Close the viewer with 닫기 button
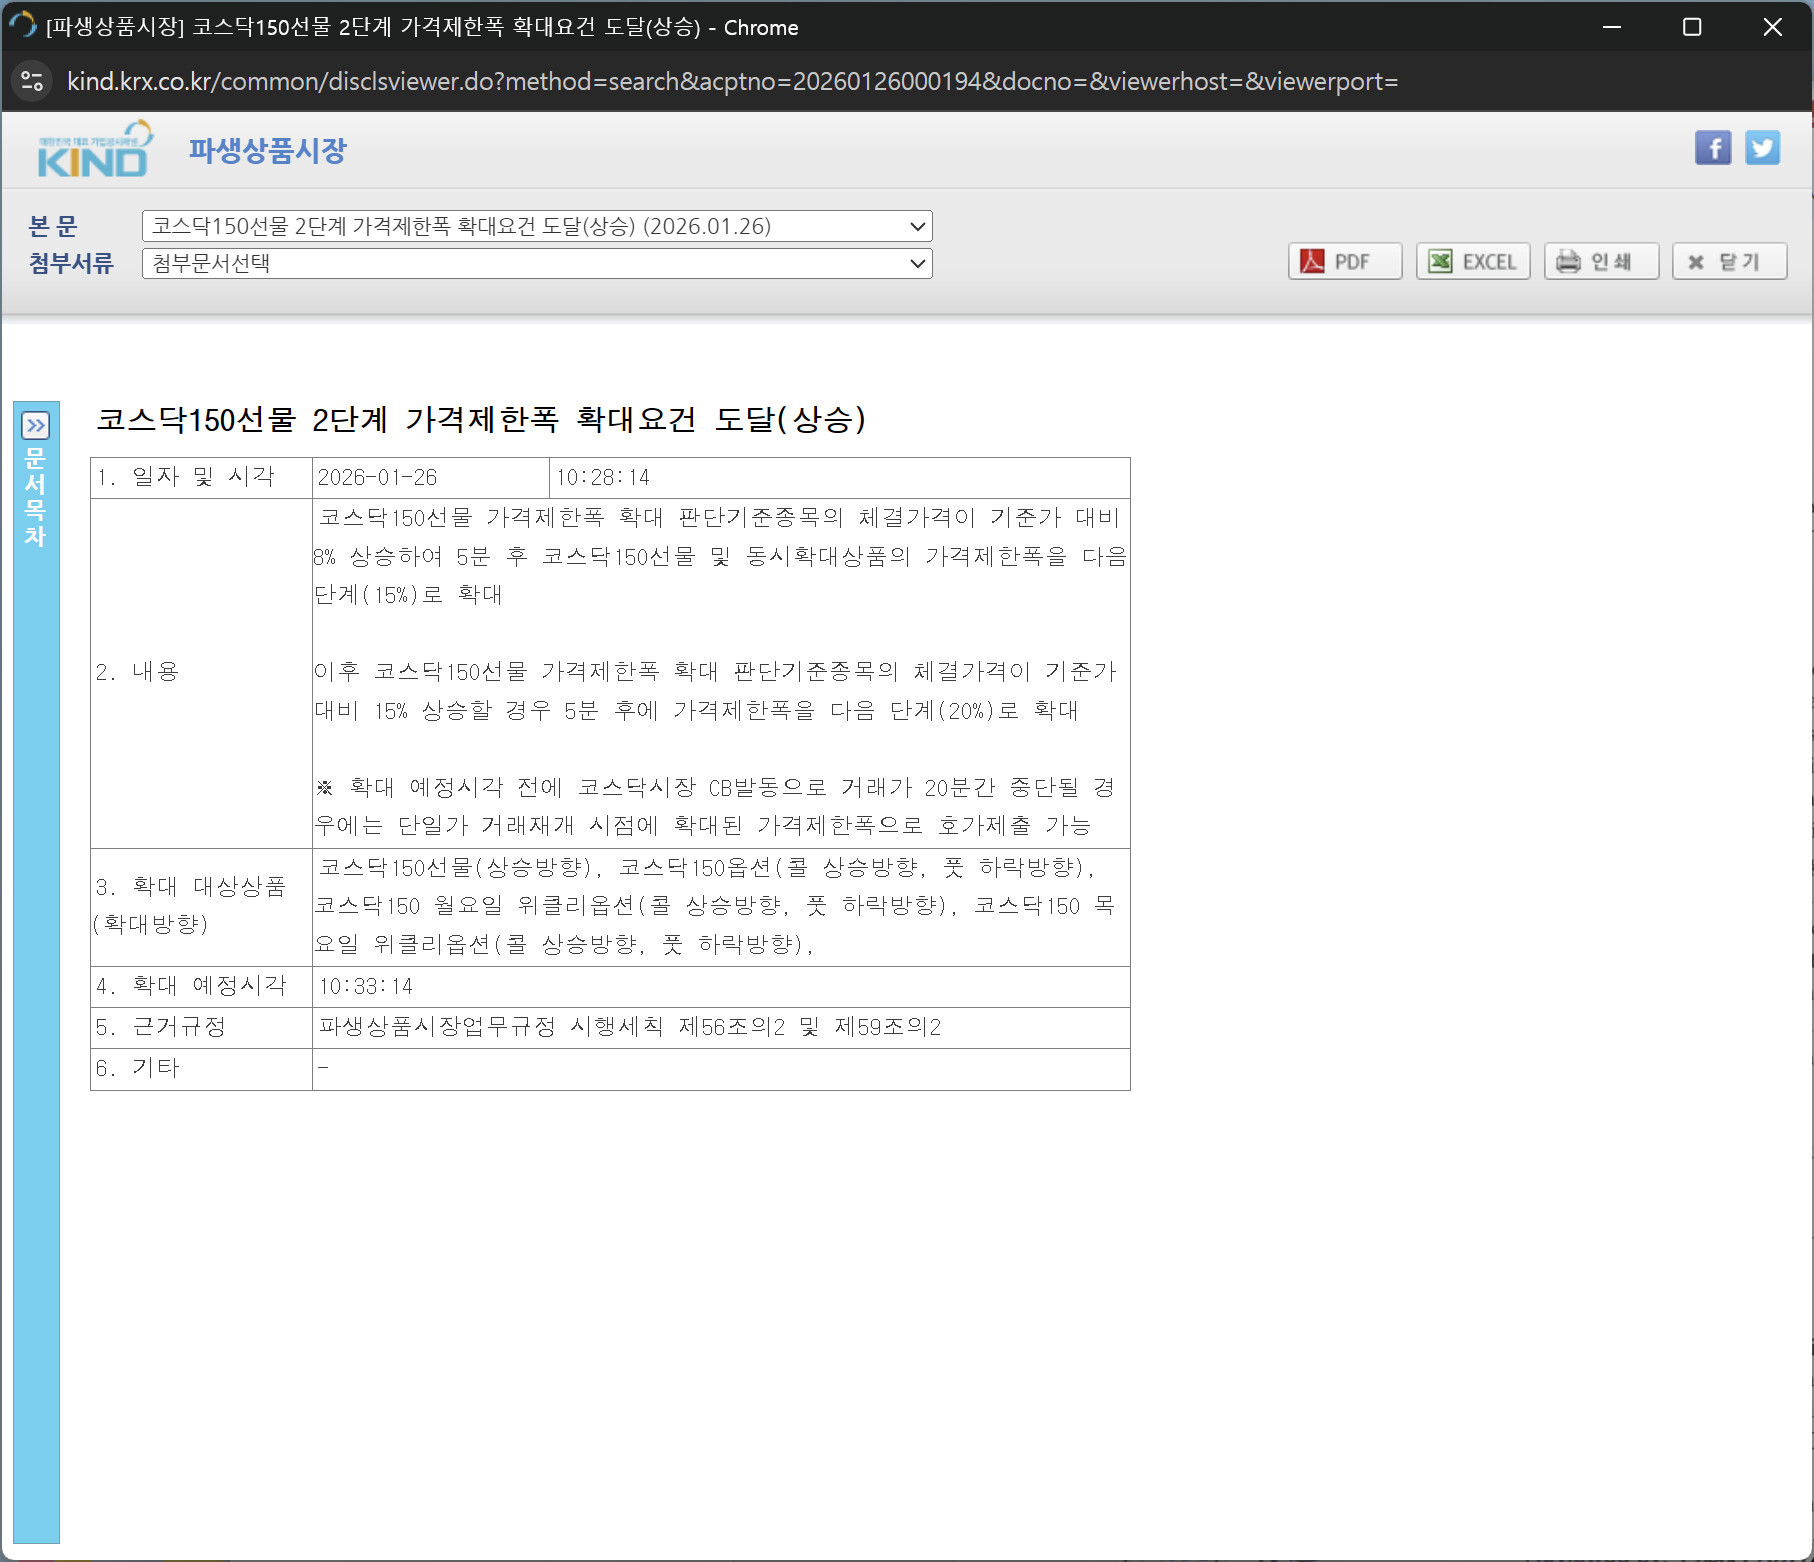This screenshot has width=1814, height=1562. click(1728, 262)
